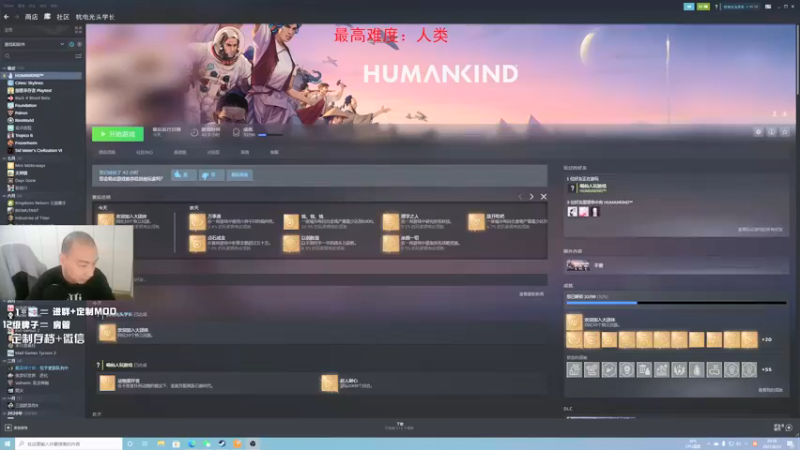Open the 库 library menu
The width and height of the screenshot is (800, 450).
click(x=47, y=17)
